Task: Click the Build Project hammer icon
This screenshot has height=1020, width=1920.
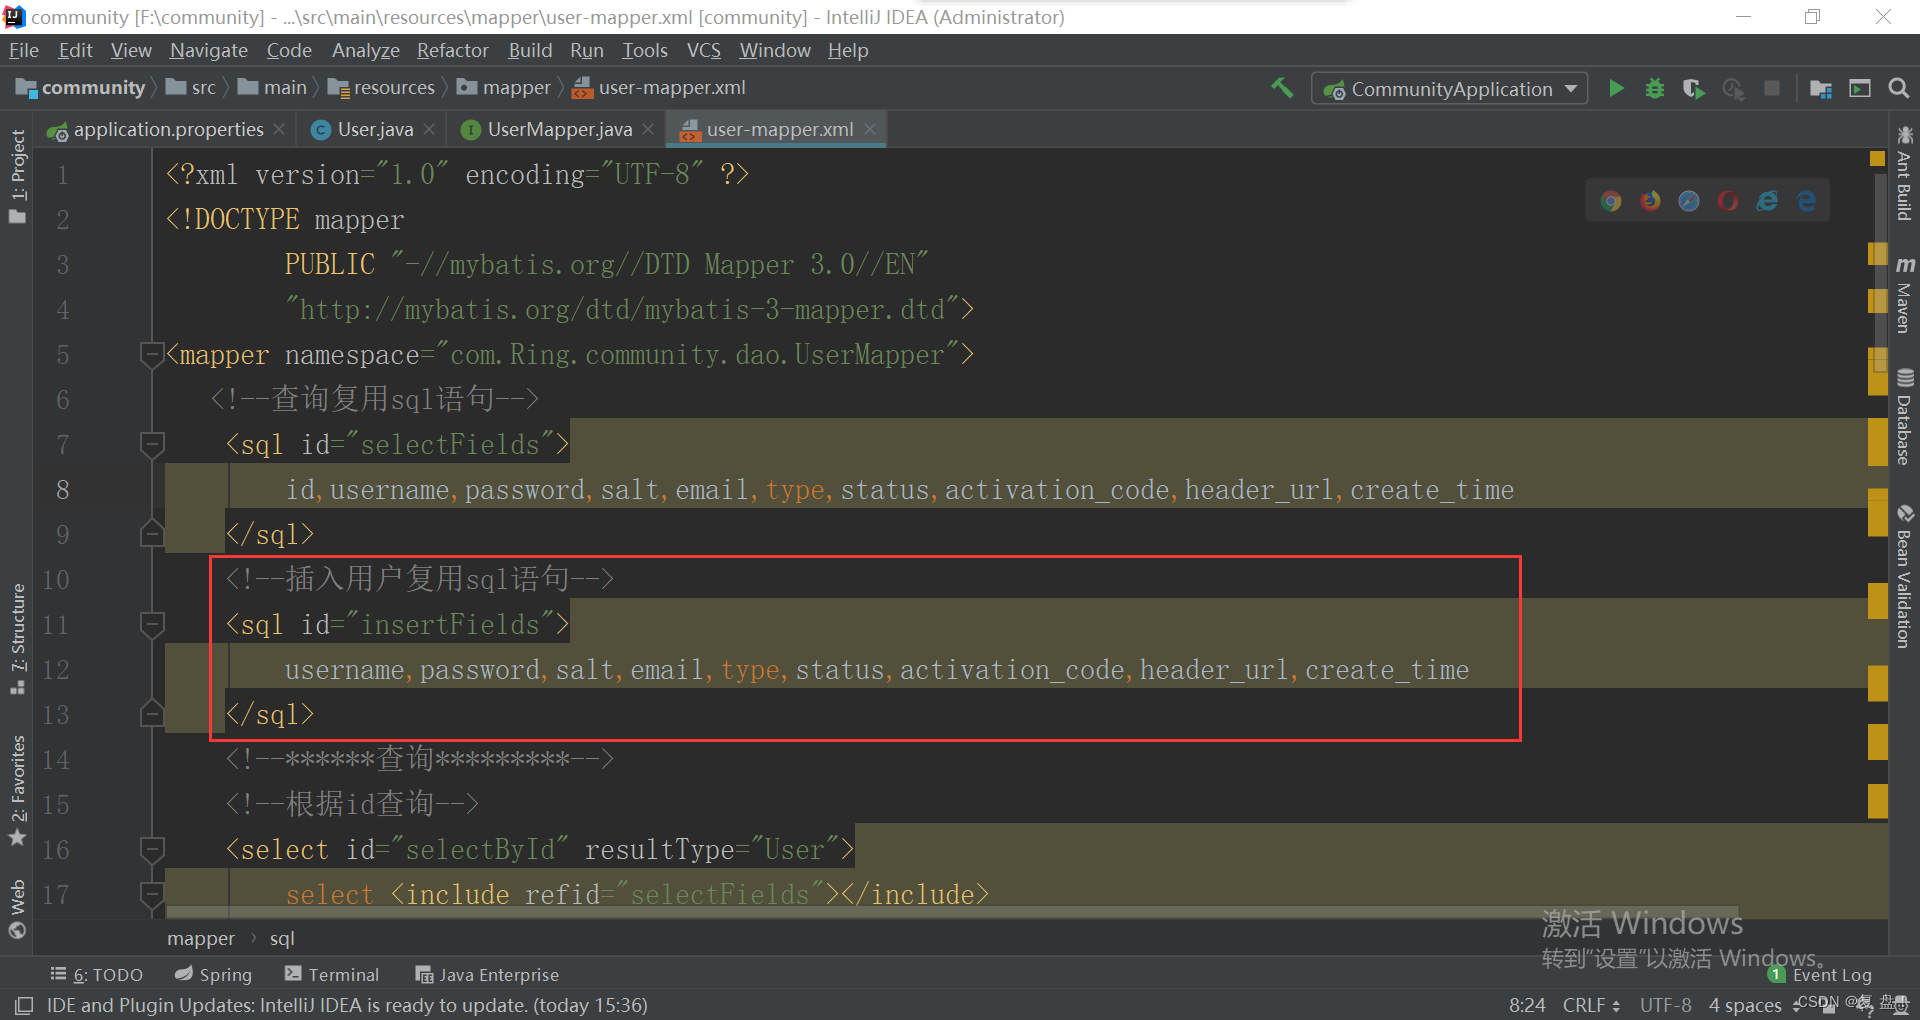Action: (1282, 88)
